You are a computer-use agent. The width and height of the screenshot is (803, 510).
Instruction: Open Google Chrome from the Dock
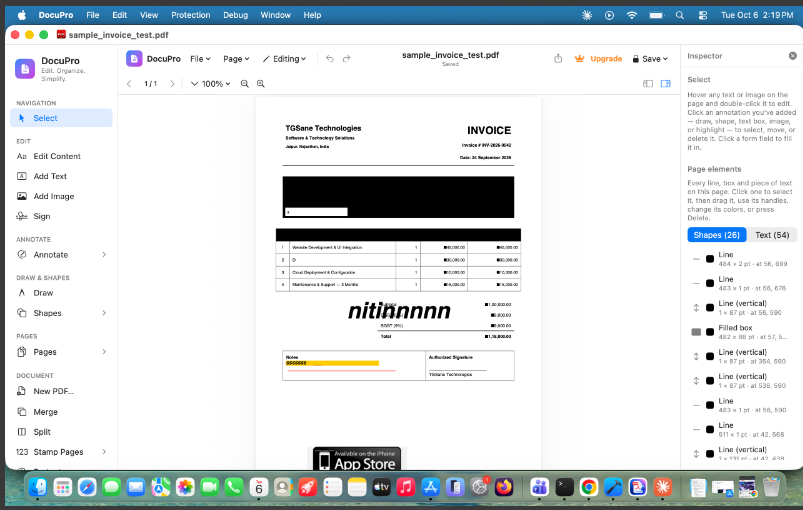coord(589,487)
